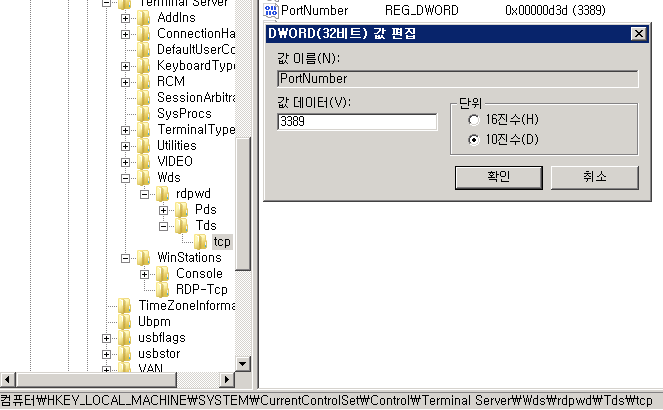Viewport: 663px width, 410px height.
Task: Click the Pds folder icon
Action: tap(182, 210)
